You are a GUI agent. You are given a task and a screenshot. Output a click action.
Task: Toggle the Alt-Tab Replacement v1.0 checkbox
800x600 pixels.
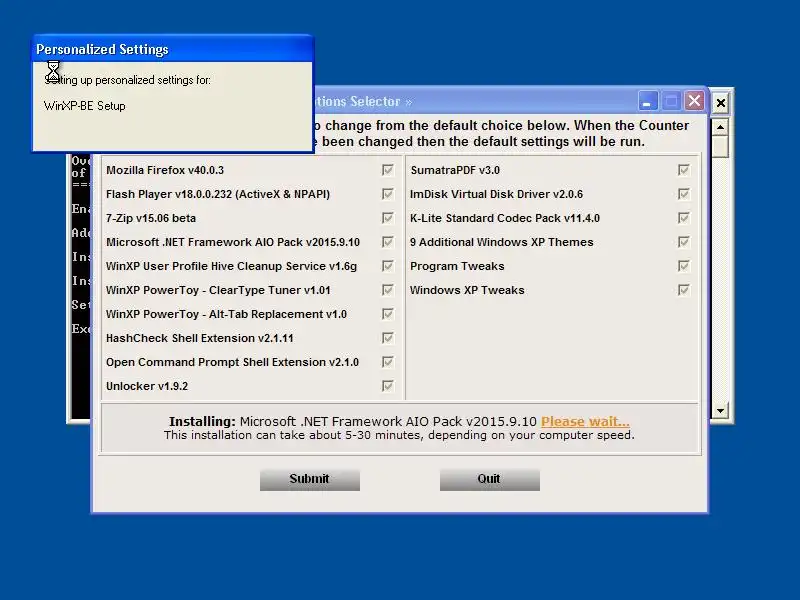(387, 314)
